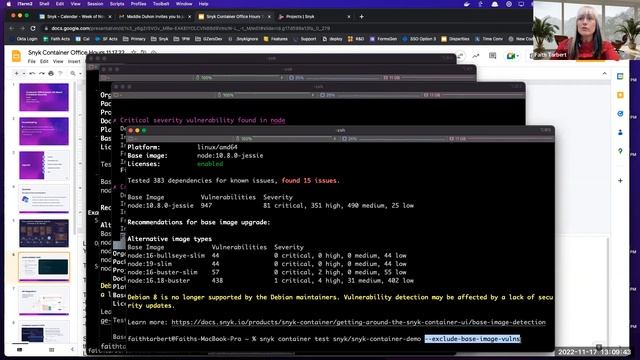Open the Shell menu in the menu bar
Screen dimensions: 640x360
pos(44,4)
